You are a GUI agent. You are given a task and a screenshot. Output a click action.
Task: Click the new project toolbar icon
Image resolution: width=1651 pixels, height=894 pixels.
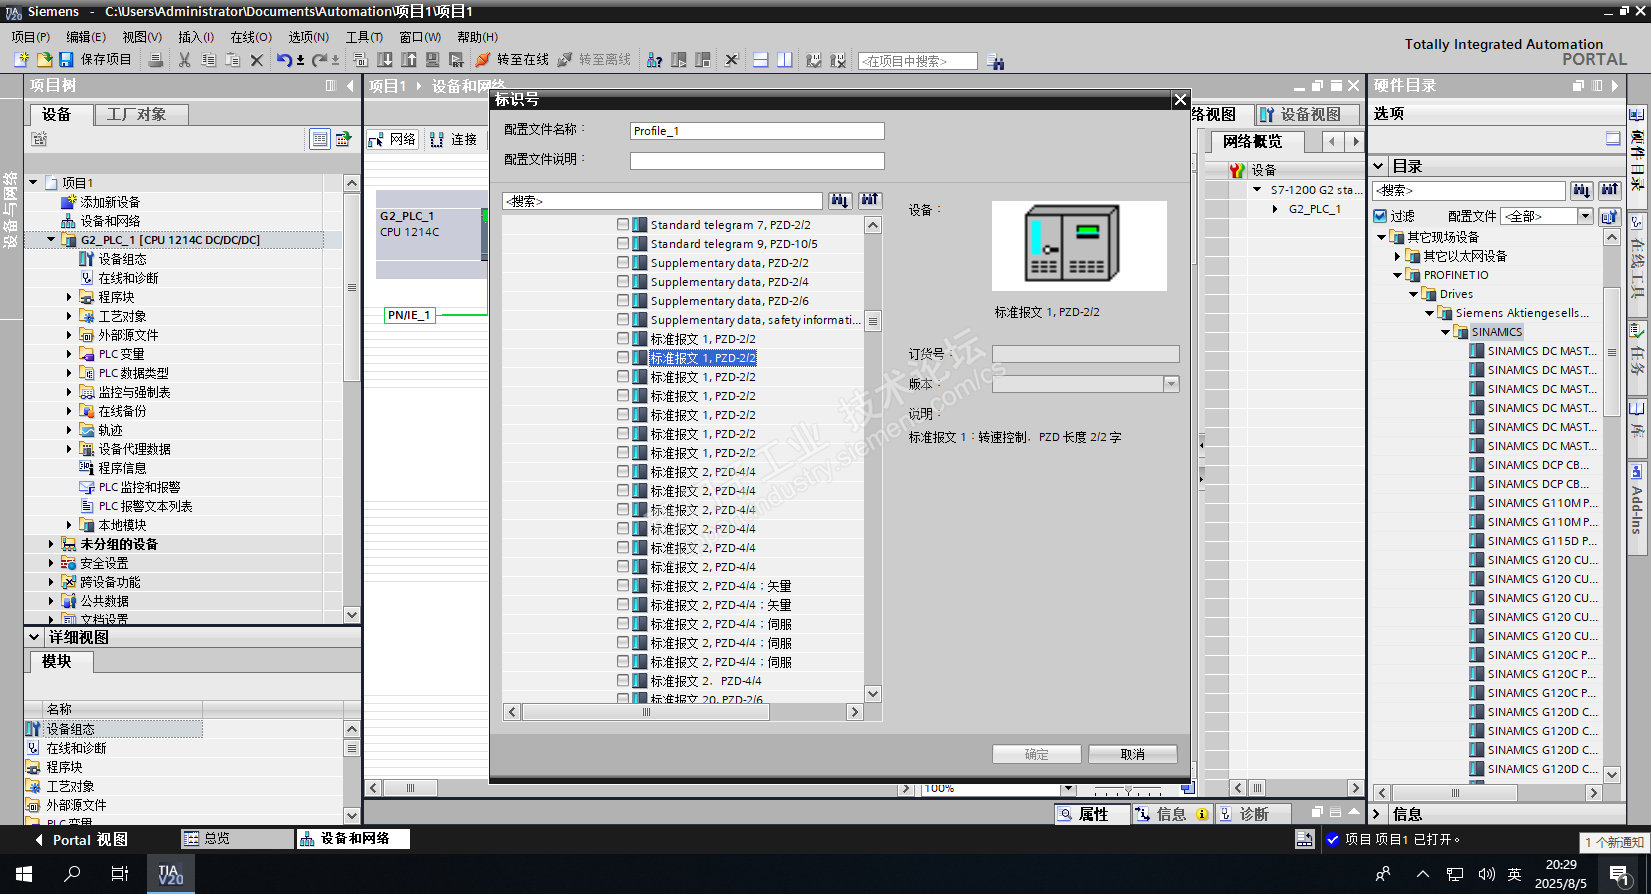(22, 60)
